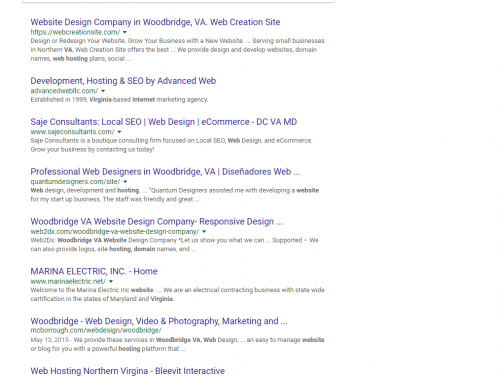Image resolution: width=500 pixels, height=377 pixels.
Task: Click the www.marinaelectric.net/ green URL
Action: point(68,281)
